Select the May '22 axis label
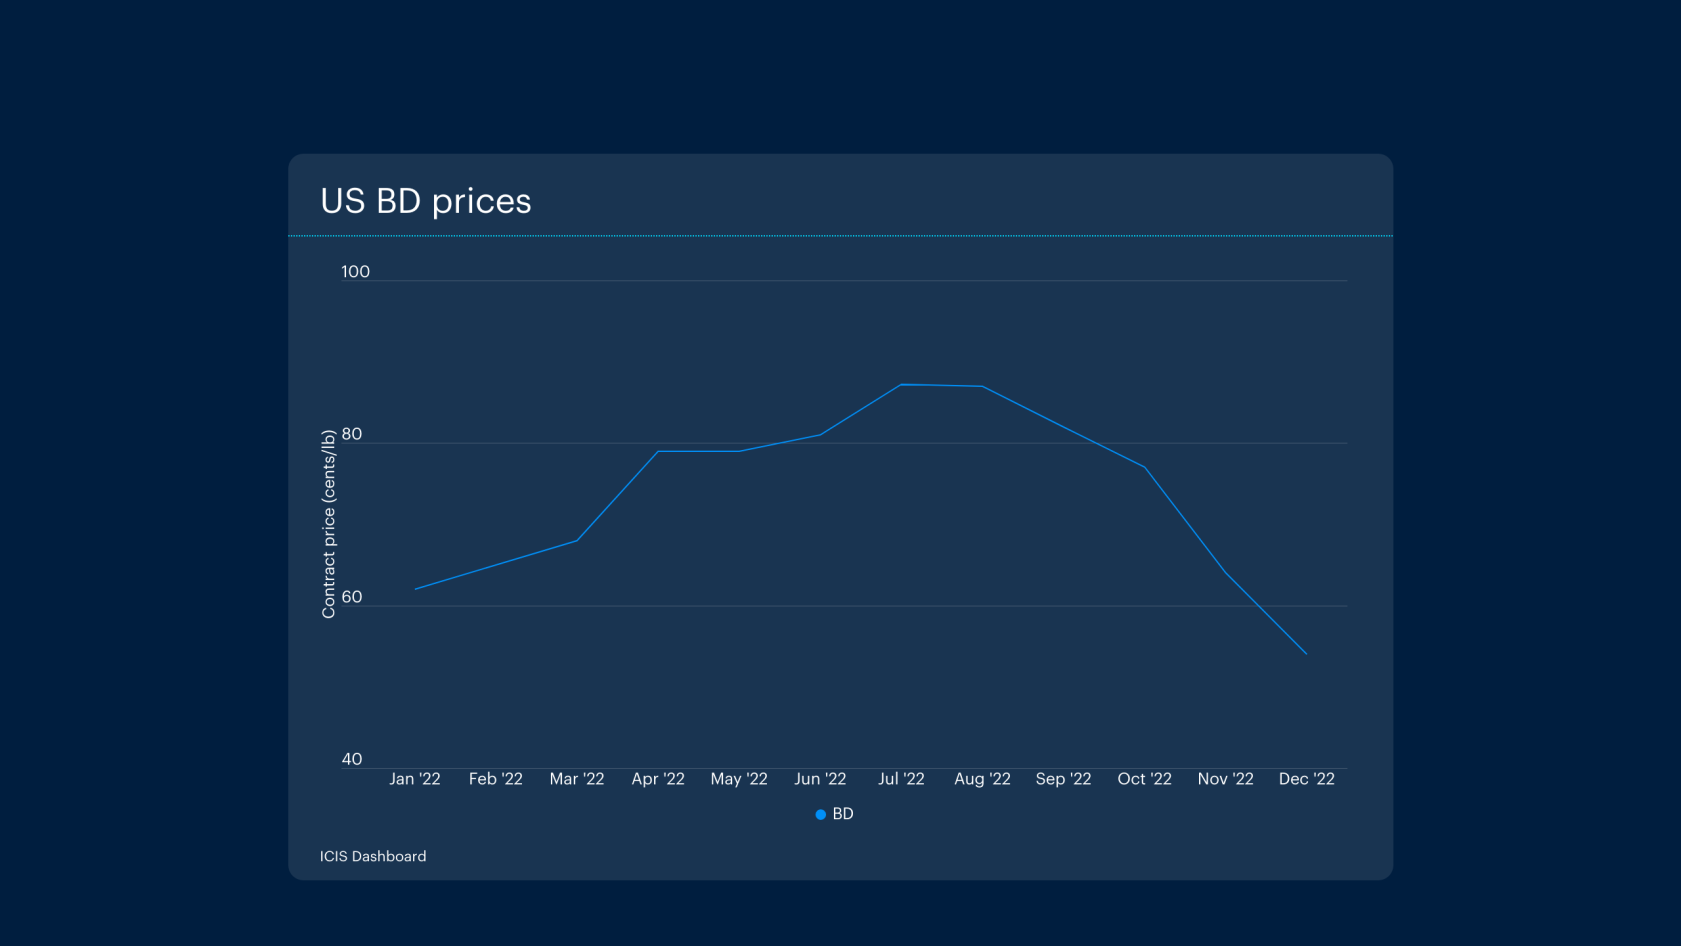The height and width of the screenshot is (946, 1681). tap(739, 779)
